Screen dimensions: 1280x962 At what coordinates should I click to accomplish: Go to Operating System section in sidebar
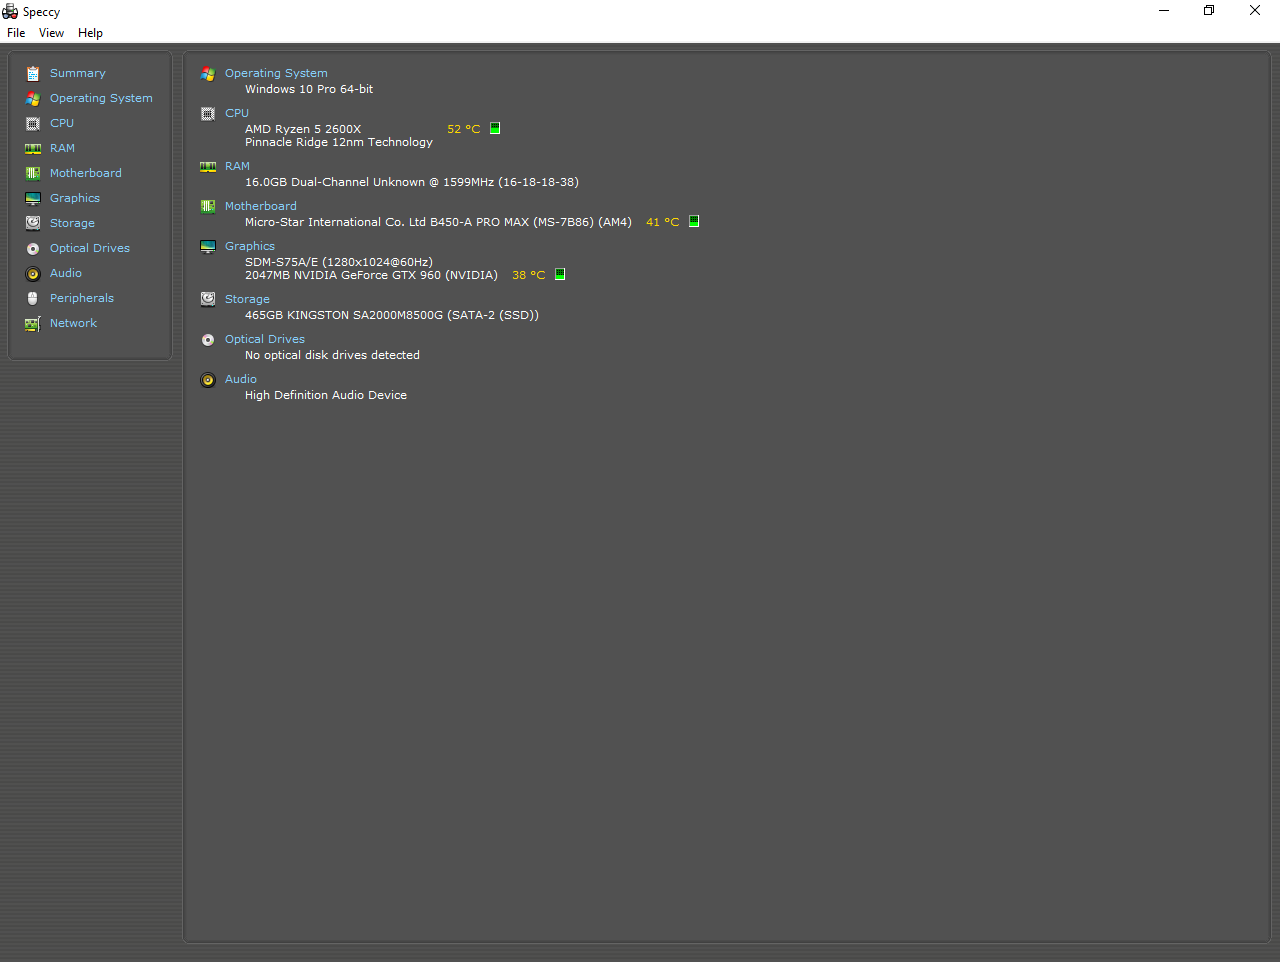click(x=101, y=98)
